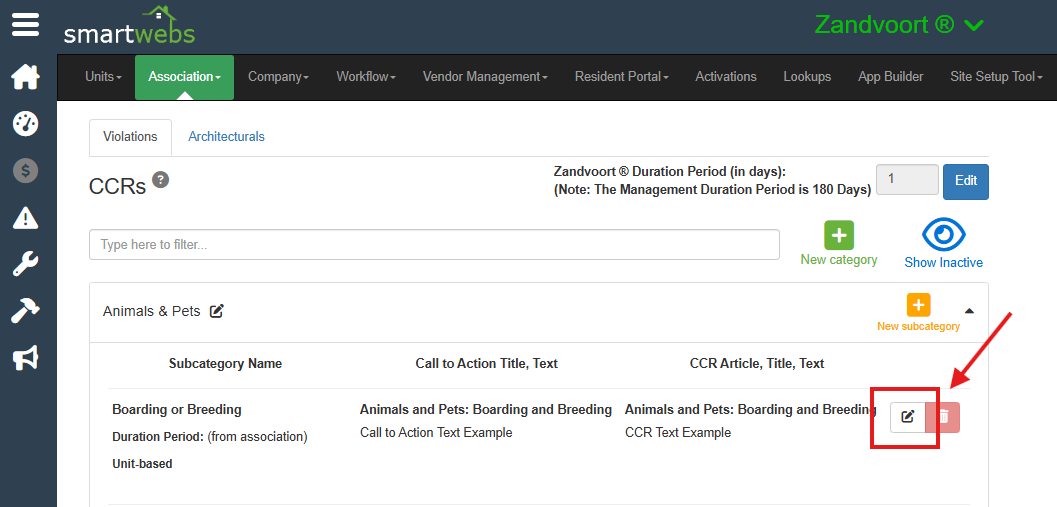
Task: Click the hammer icon in sidebar
Action: pyautogui.click(x=26, y=311)
